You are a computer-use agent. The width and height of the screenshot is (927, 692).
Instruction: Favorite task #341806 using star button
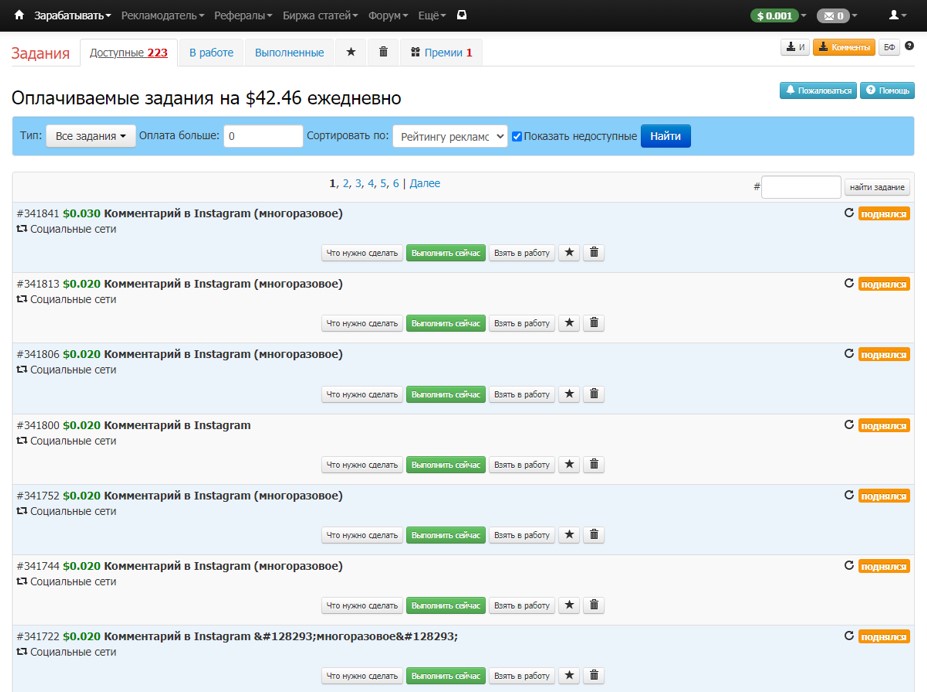569,394
